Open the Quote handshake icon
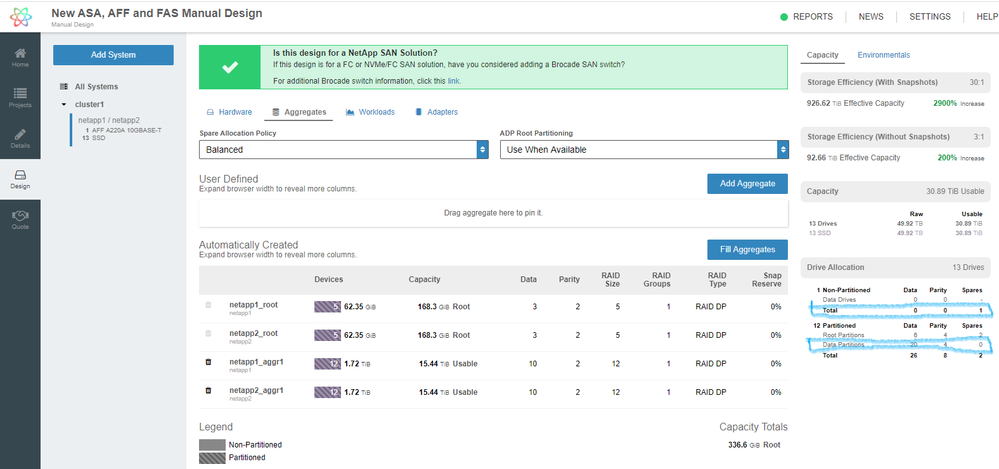999x469 pixels. pos(20,218)
